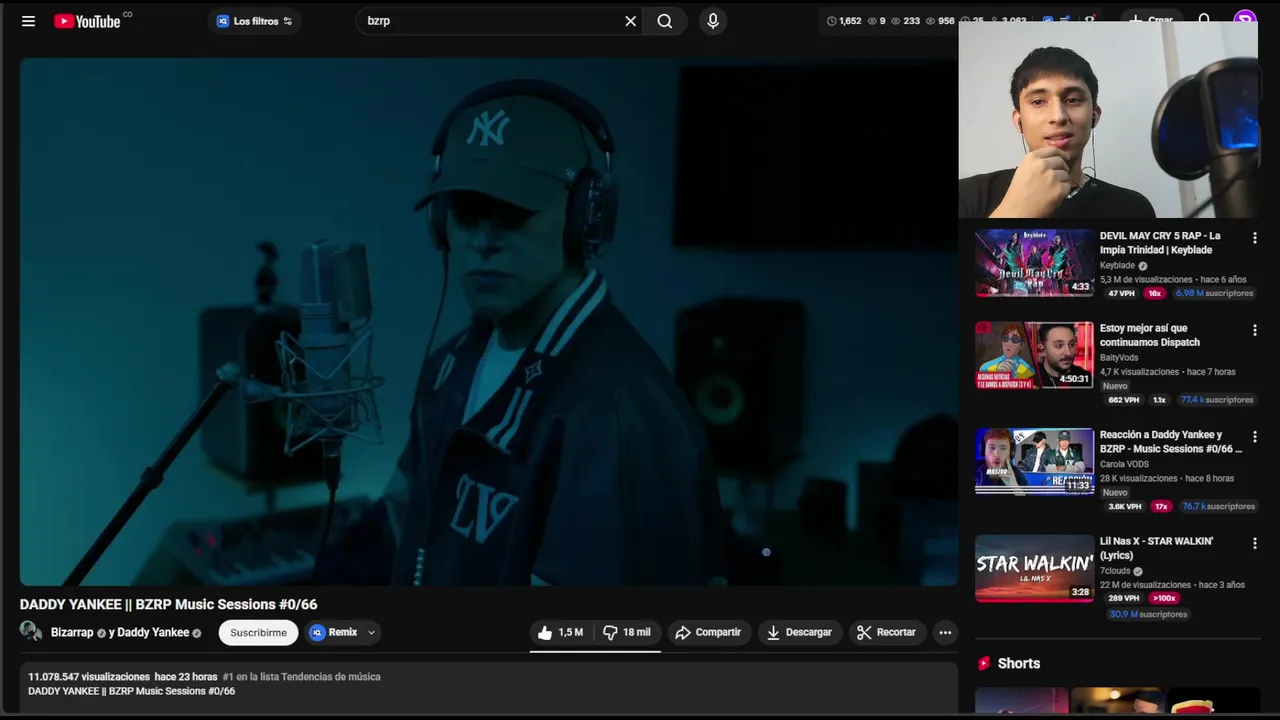Screen dimensions: 1280x720
Task: Click the 11.078.547 visualizaciones description text
Action: 89,677
